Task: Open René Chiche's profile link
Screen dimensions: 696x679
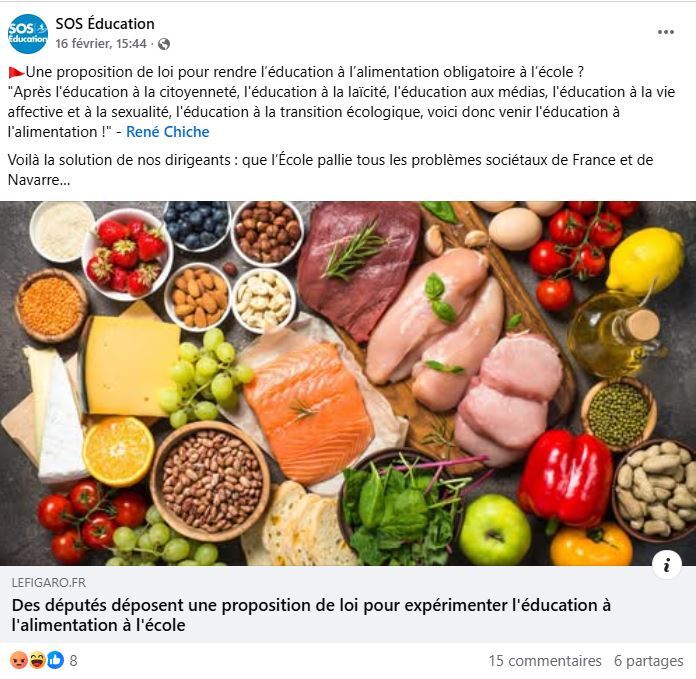Action: click(x=167, y=132)
